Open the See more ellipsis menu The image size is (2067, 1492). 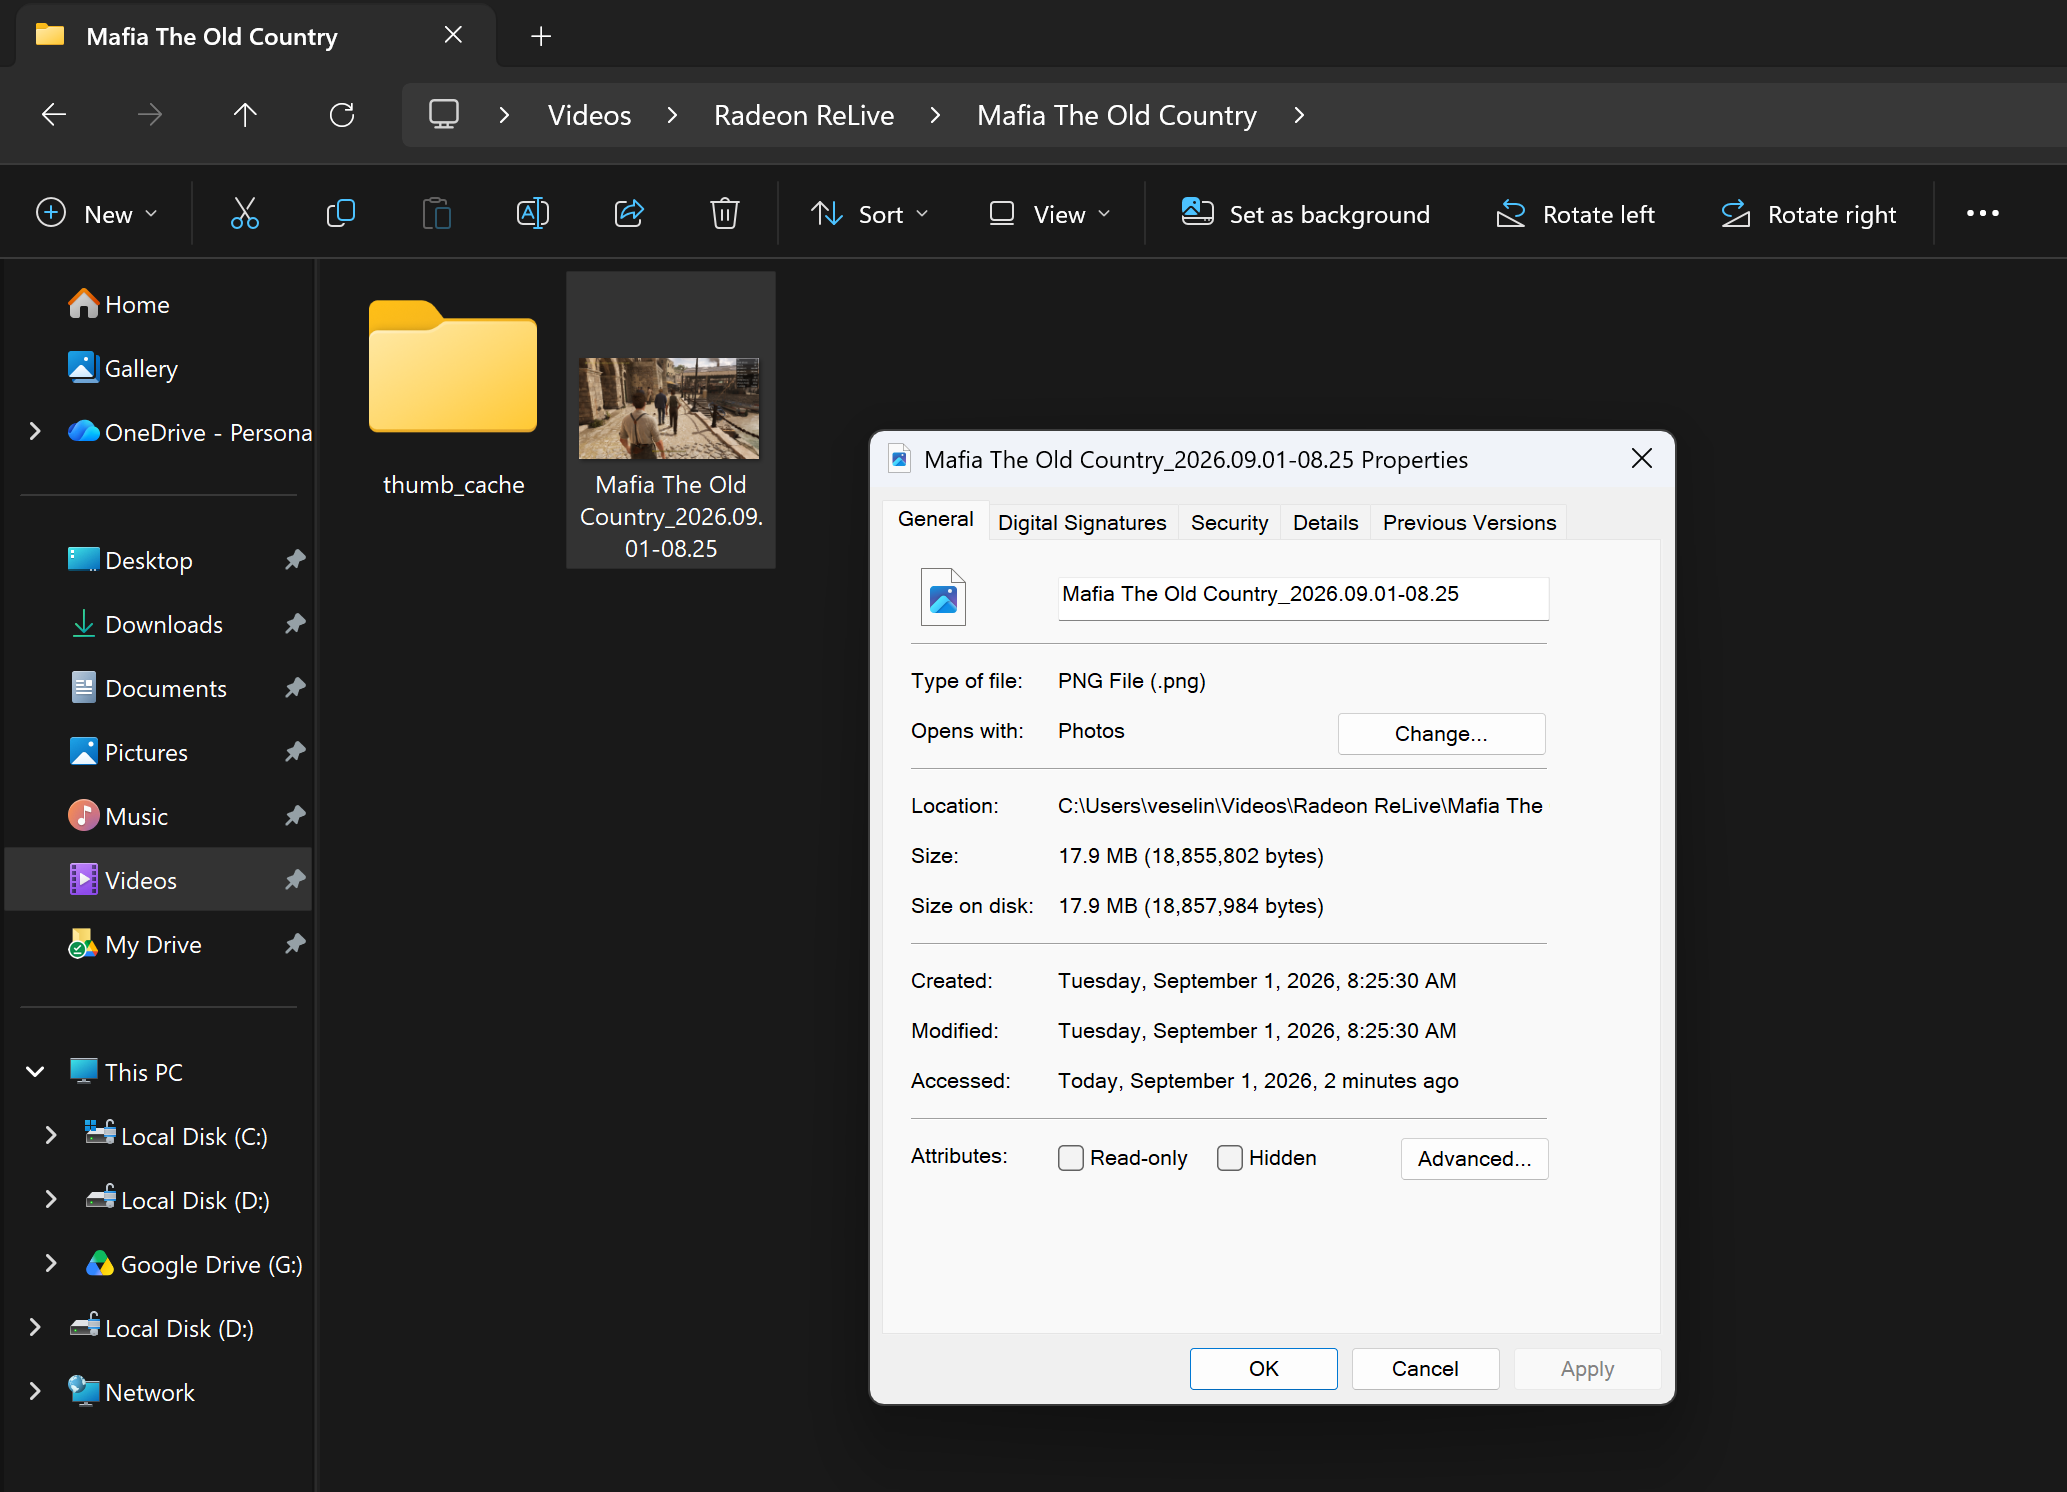pos(1983,213)
